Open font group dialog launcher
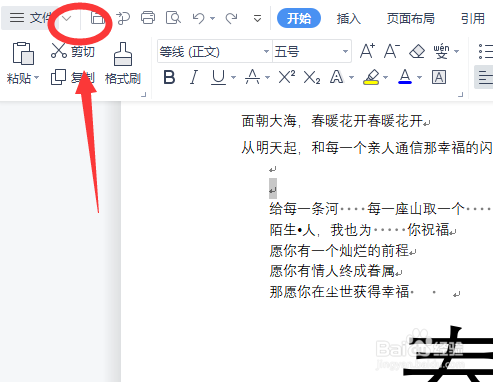493x382 pixels. coord(461,95)
